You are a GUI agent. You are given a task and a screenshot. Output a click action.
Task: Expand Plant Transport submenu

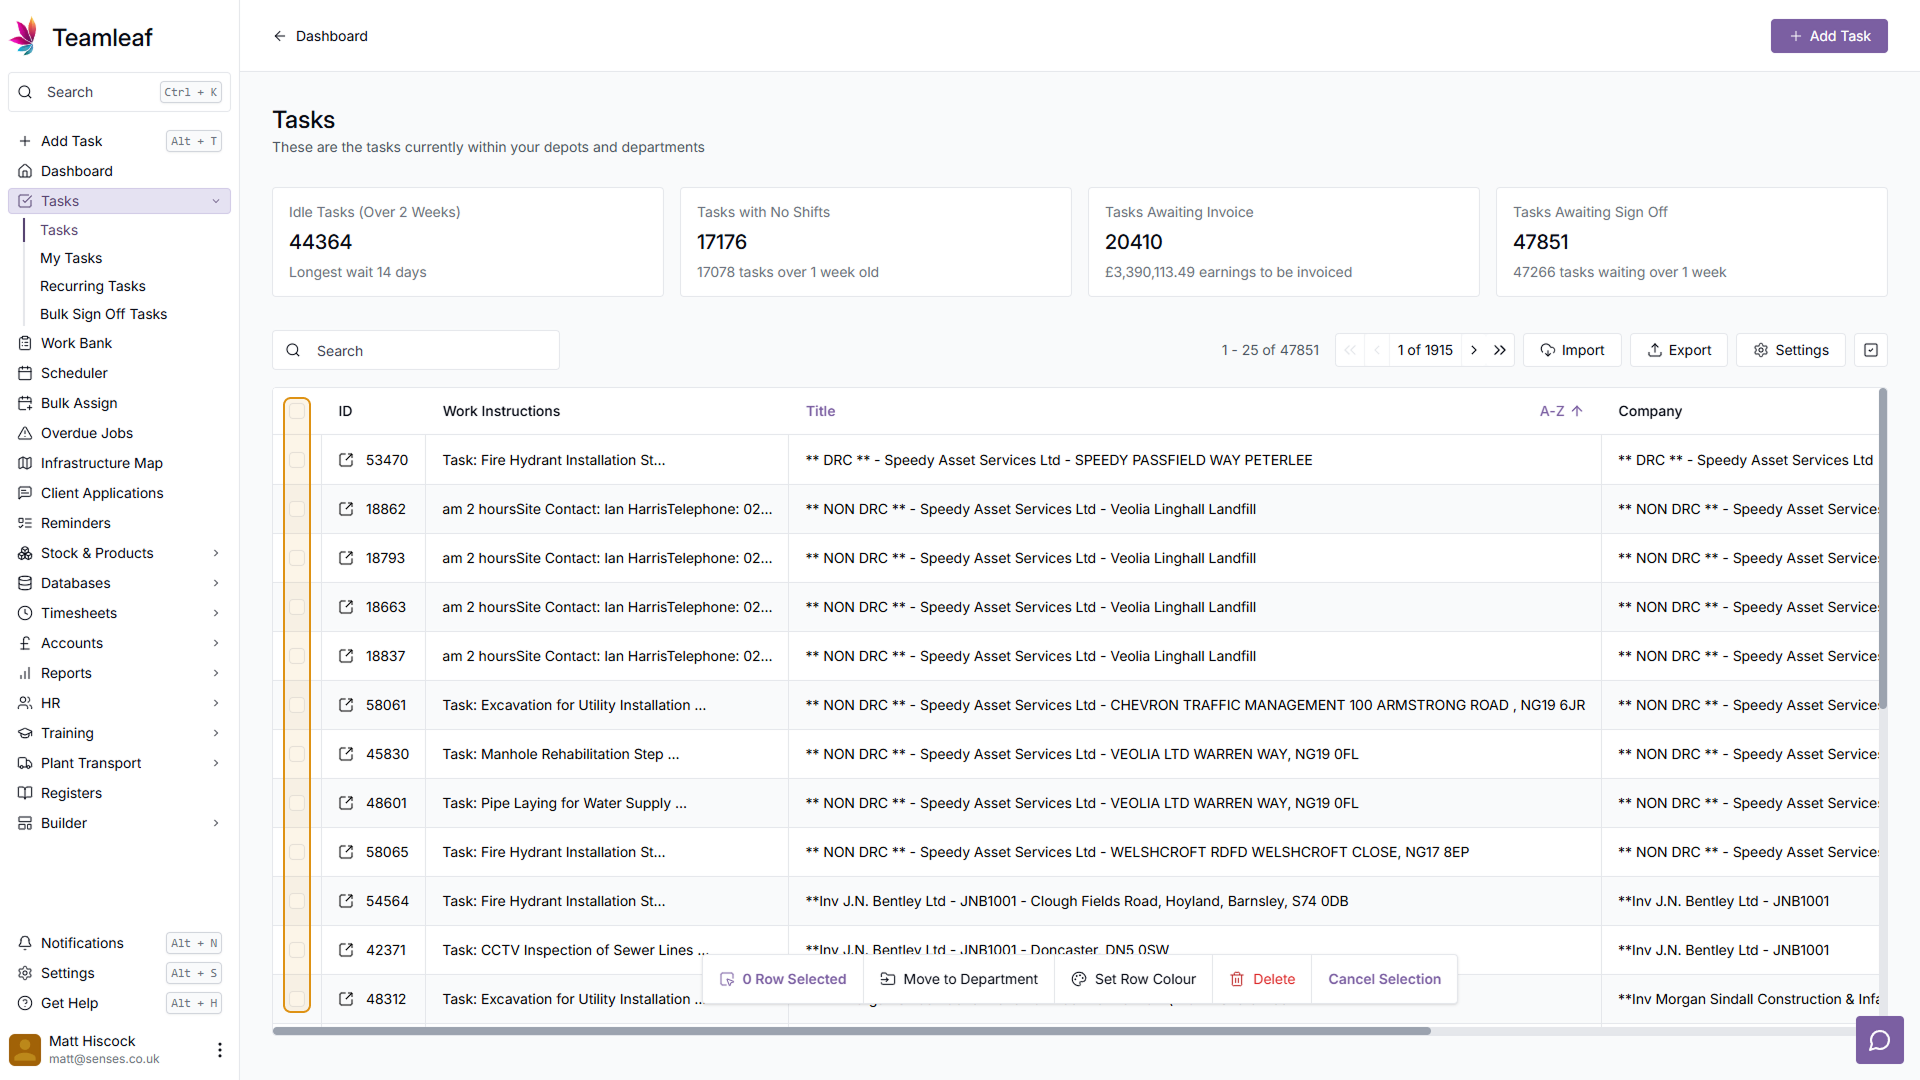(x=216, y=763)
